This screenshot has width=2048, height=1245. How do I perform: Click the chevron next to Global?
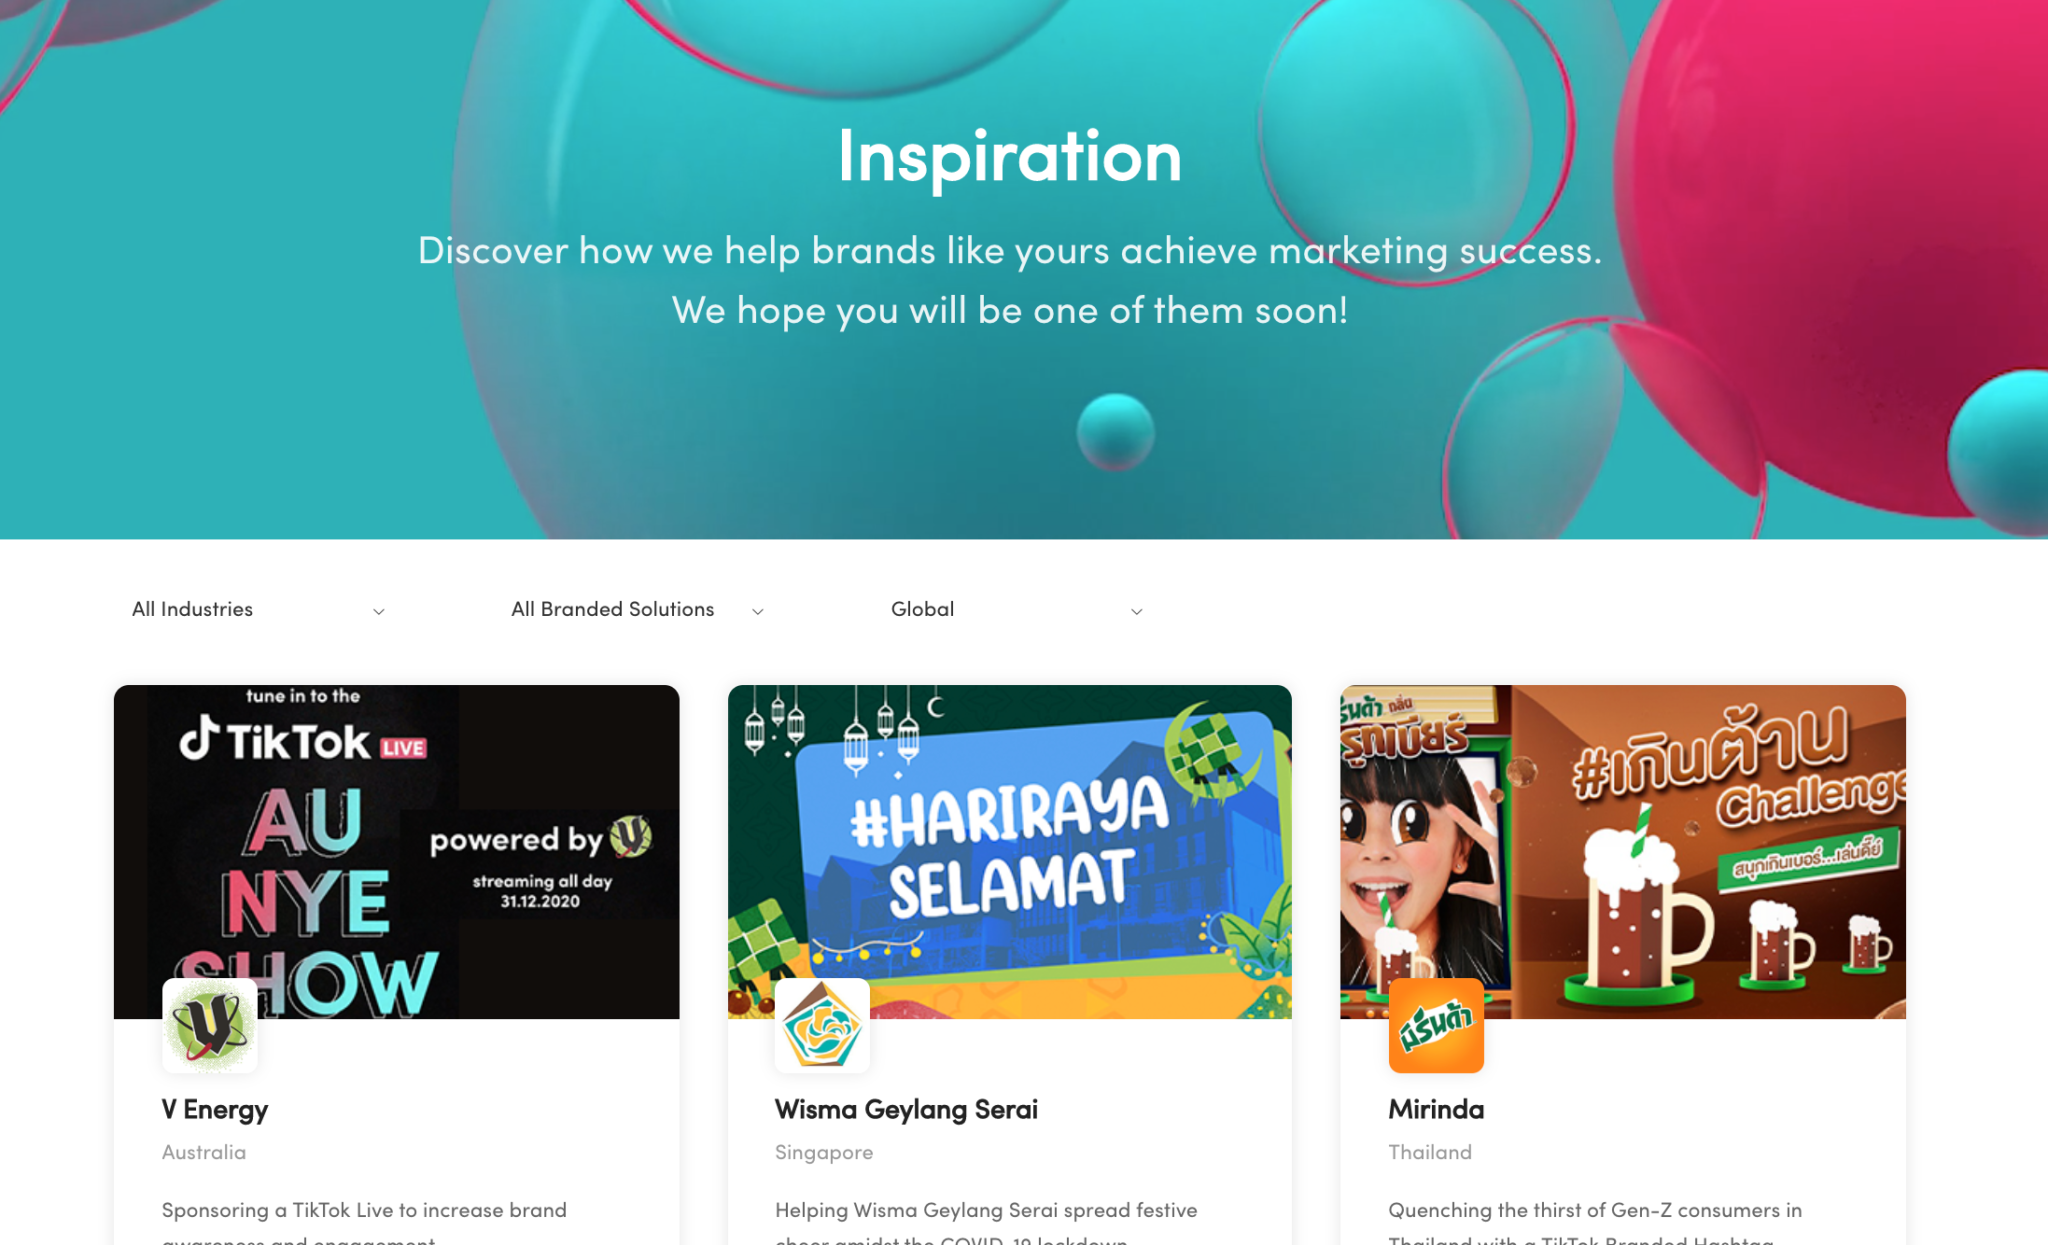[x=1137, y=611]
